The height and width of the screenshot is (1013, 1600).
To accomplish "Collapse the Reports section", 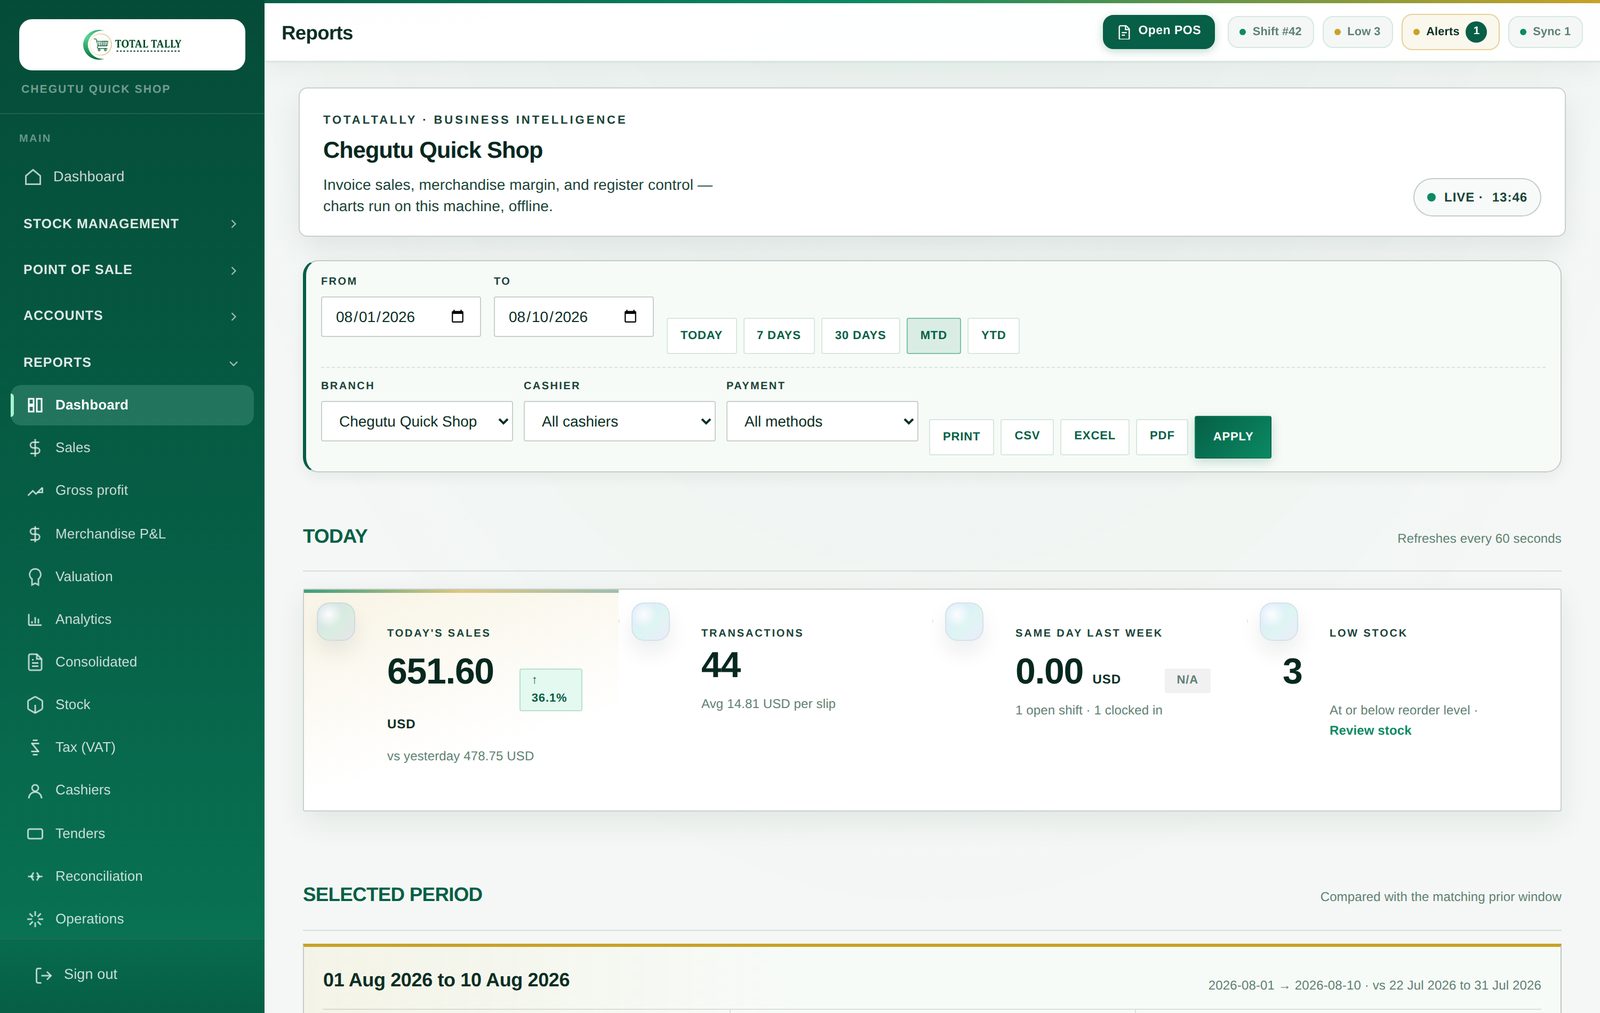I will click(132, 362).
